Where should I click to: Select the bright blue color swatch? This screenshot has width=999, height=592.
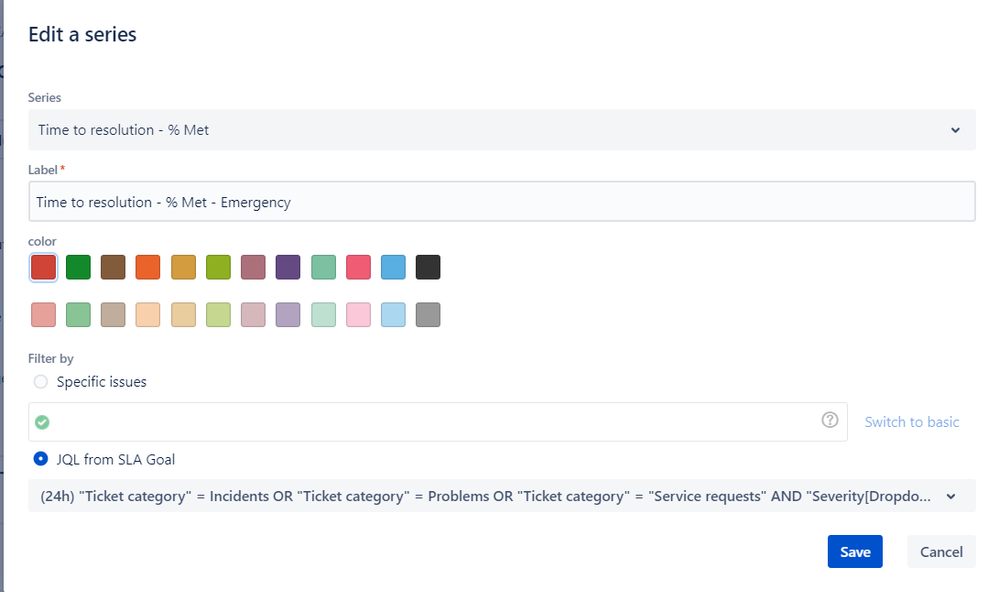(x=393, y=267)
